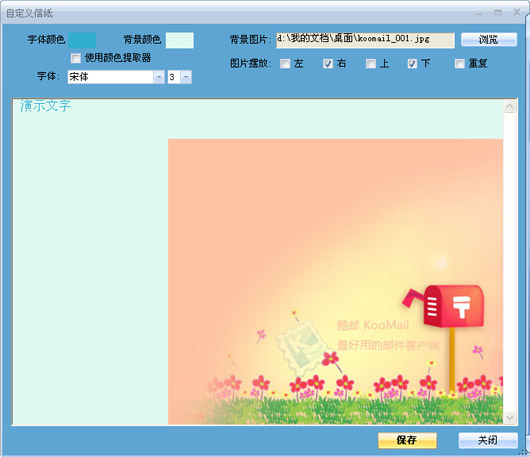
Task: Uncheck the 右 image placement box
Action: point(328,64)
